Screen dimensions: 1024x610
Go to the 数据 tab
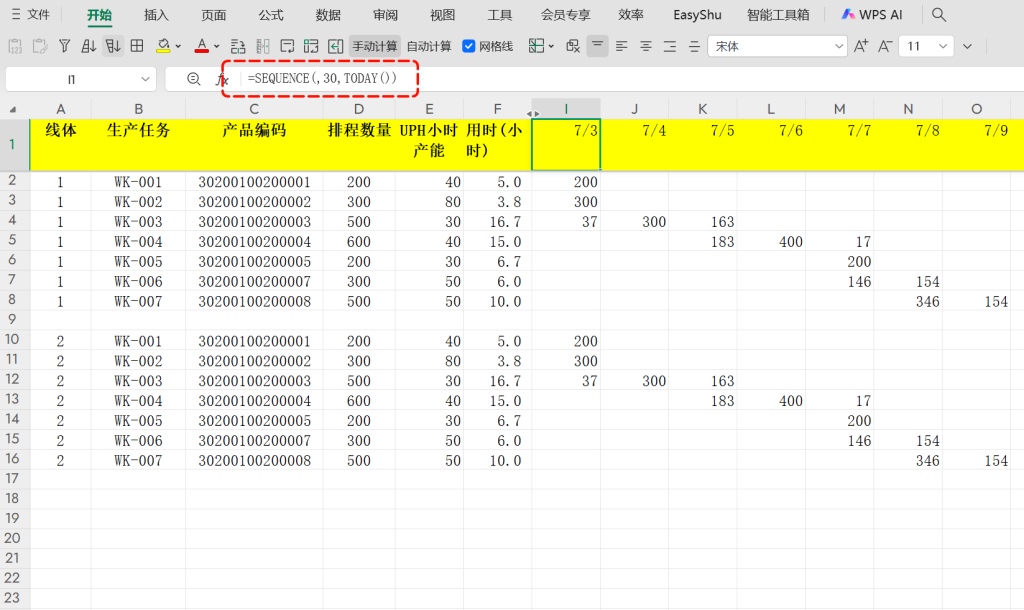[328, 14]
